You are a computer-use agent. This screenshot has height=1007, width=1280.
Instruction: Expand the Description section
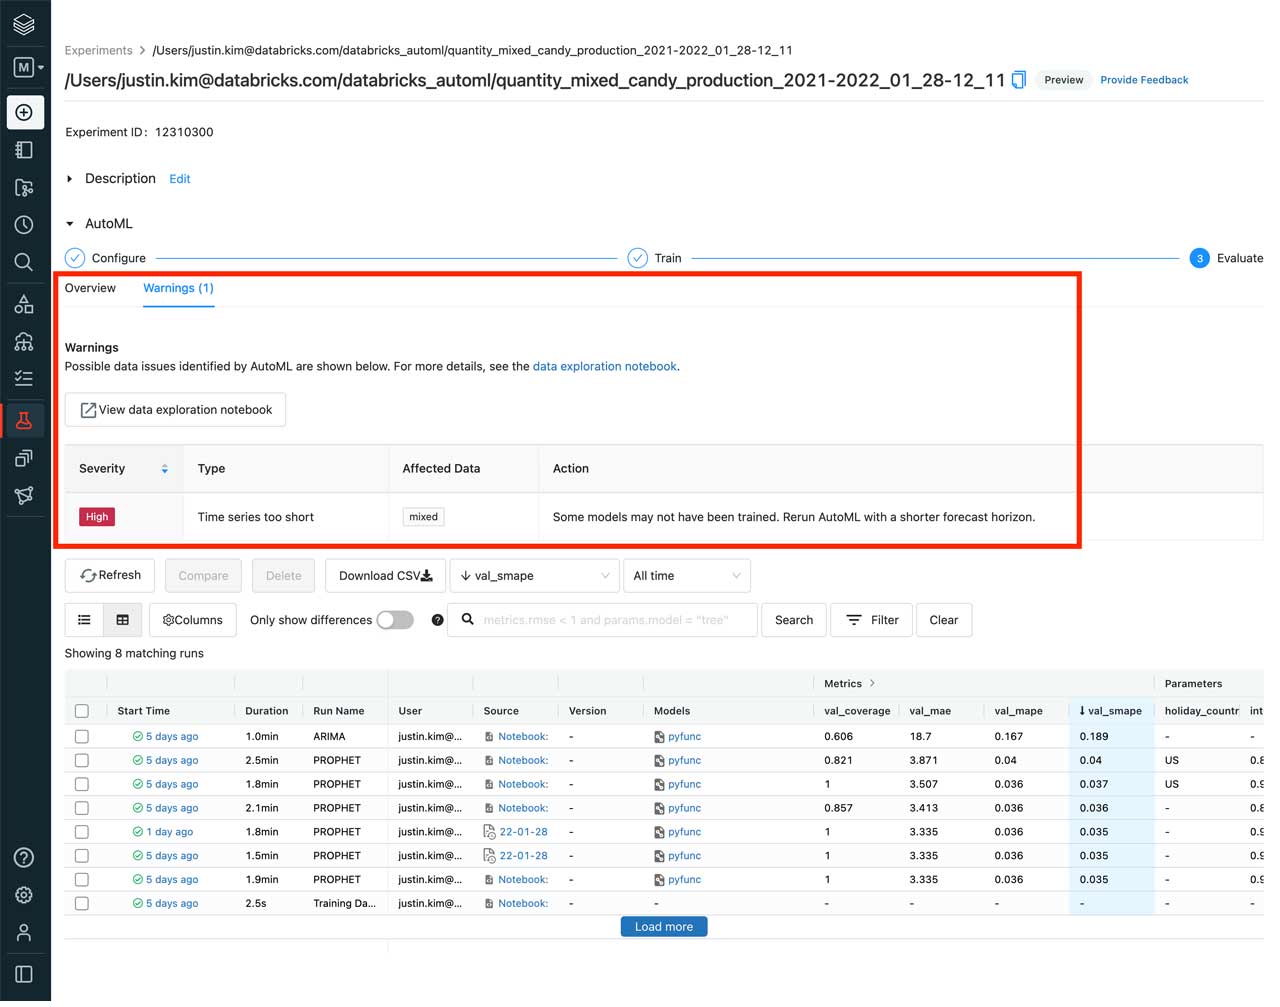coord(70,179)
